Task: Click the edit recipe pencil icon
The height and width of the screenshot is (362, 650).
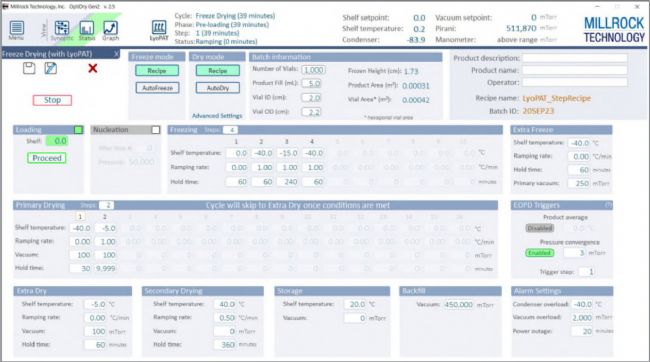Action: coord(51,68)
